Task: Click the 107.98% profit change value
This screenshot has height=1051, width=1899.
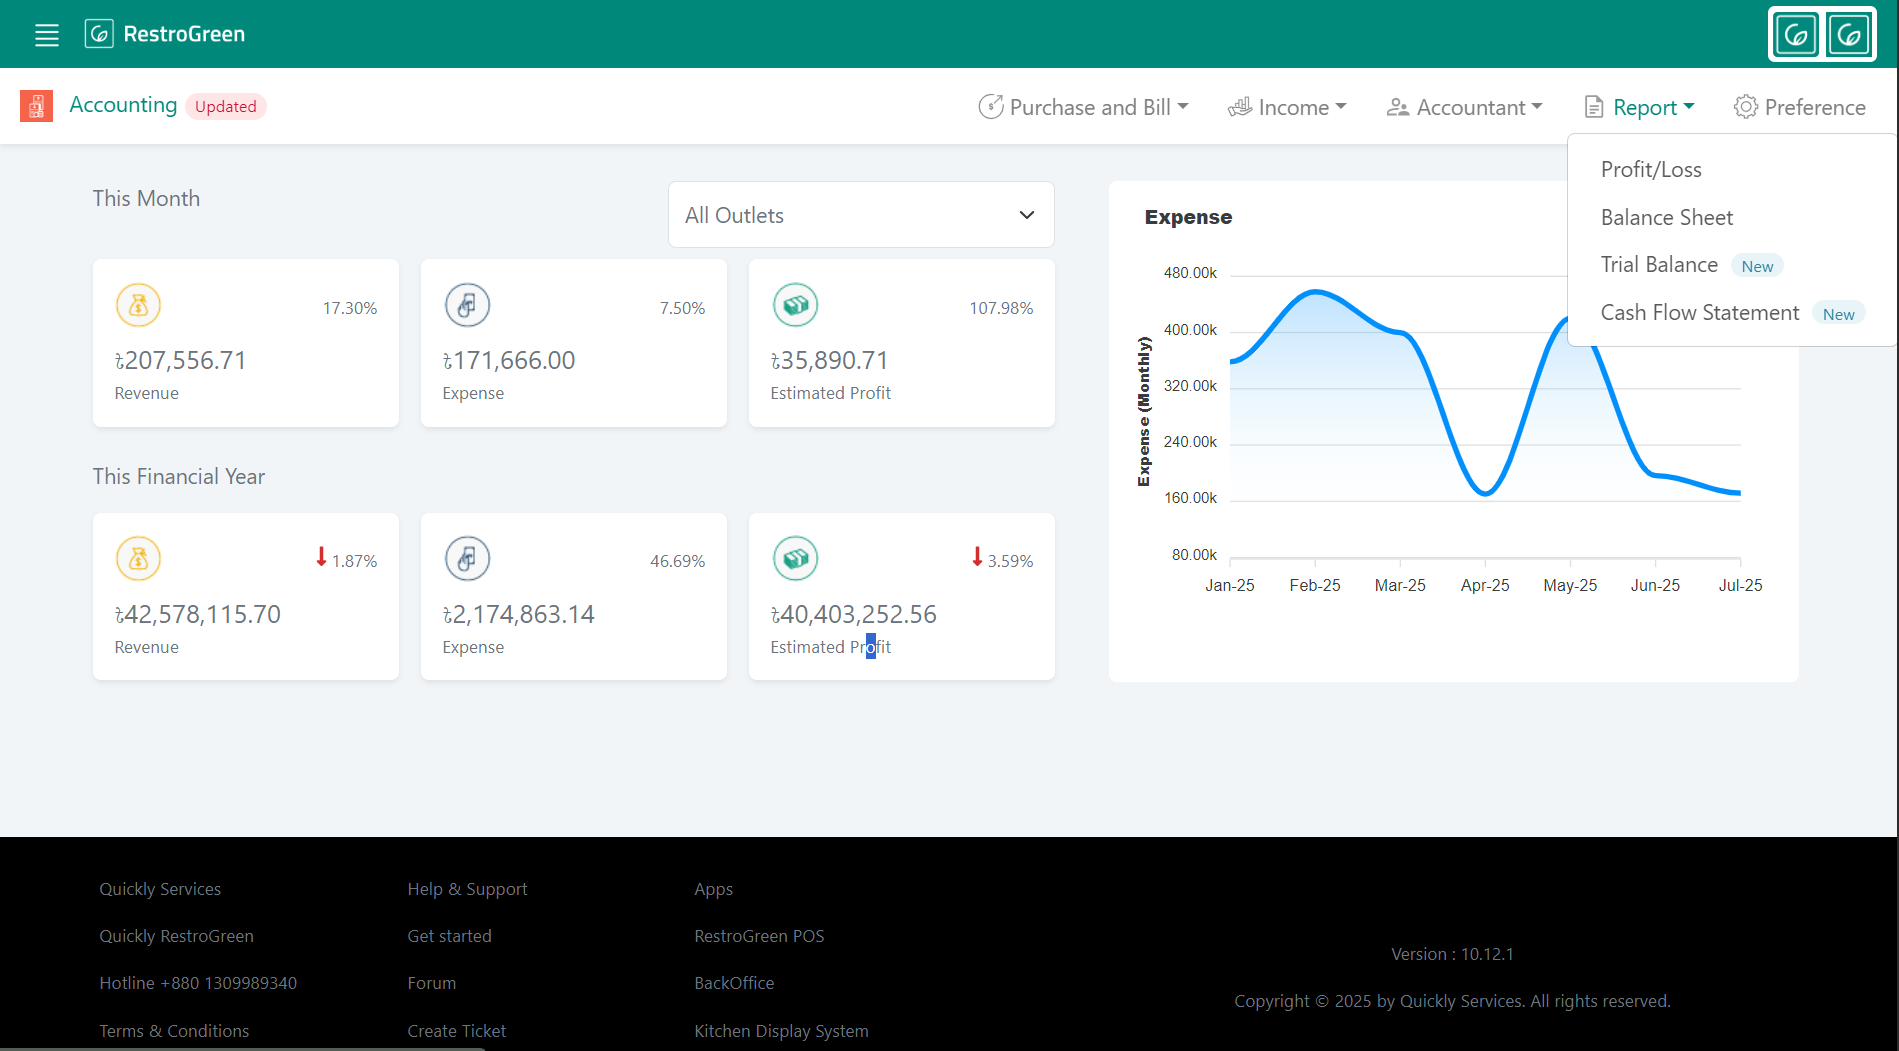Action: [x=1001, y=308]
